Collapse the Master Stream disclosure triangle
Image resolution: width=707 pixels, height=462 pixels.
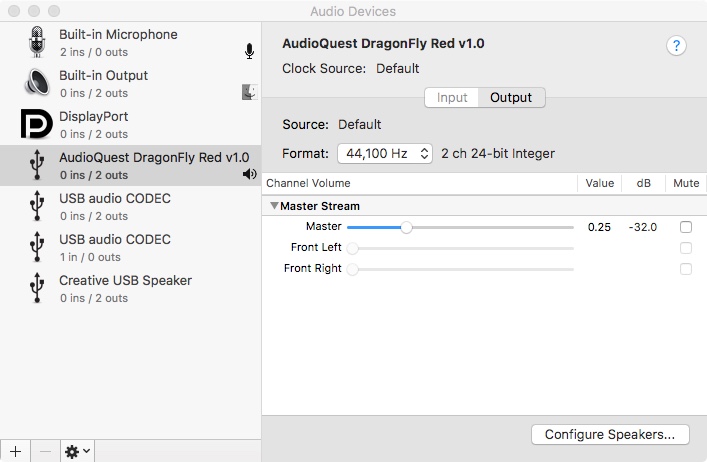pyautogui.click(x=274, y=206)
